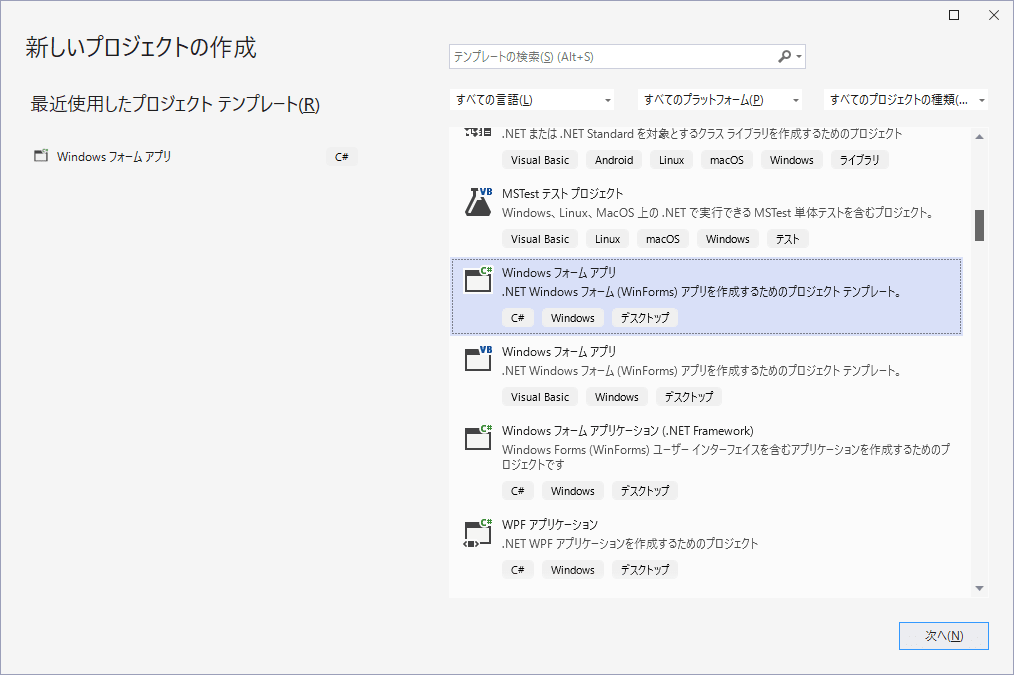Open the all platforms dropdown
1014x675 pixels.
pos(720,100)
